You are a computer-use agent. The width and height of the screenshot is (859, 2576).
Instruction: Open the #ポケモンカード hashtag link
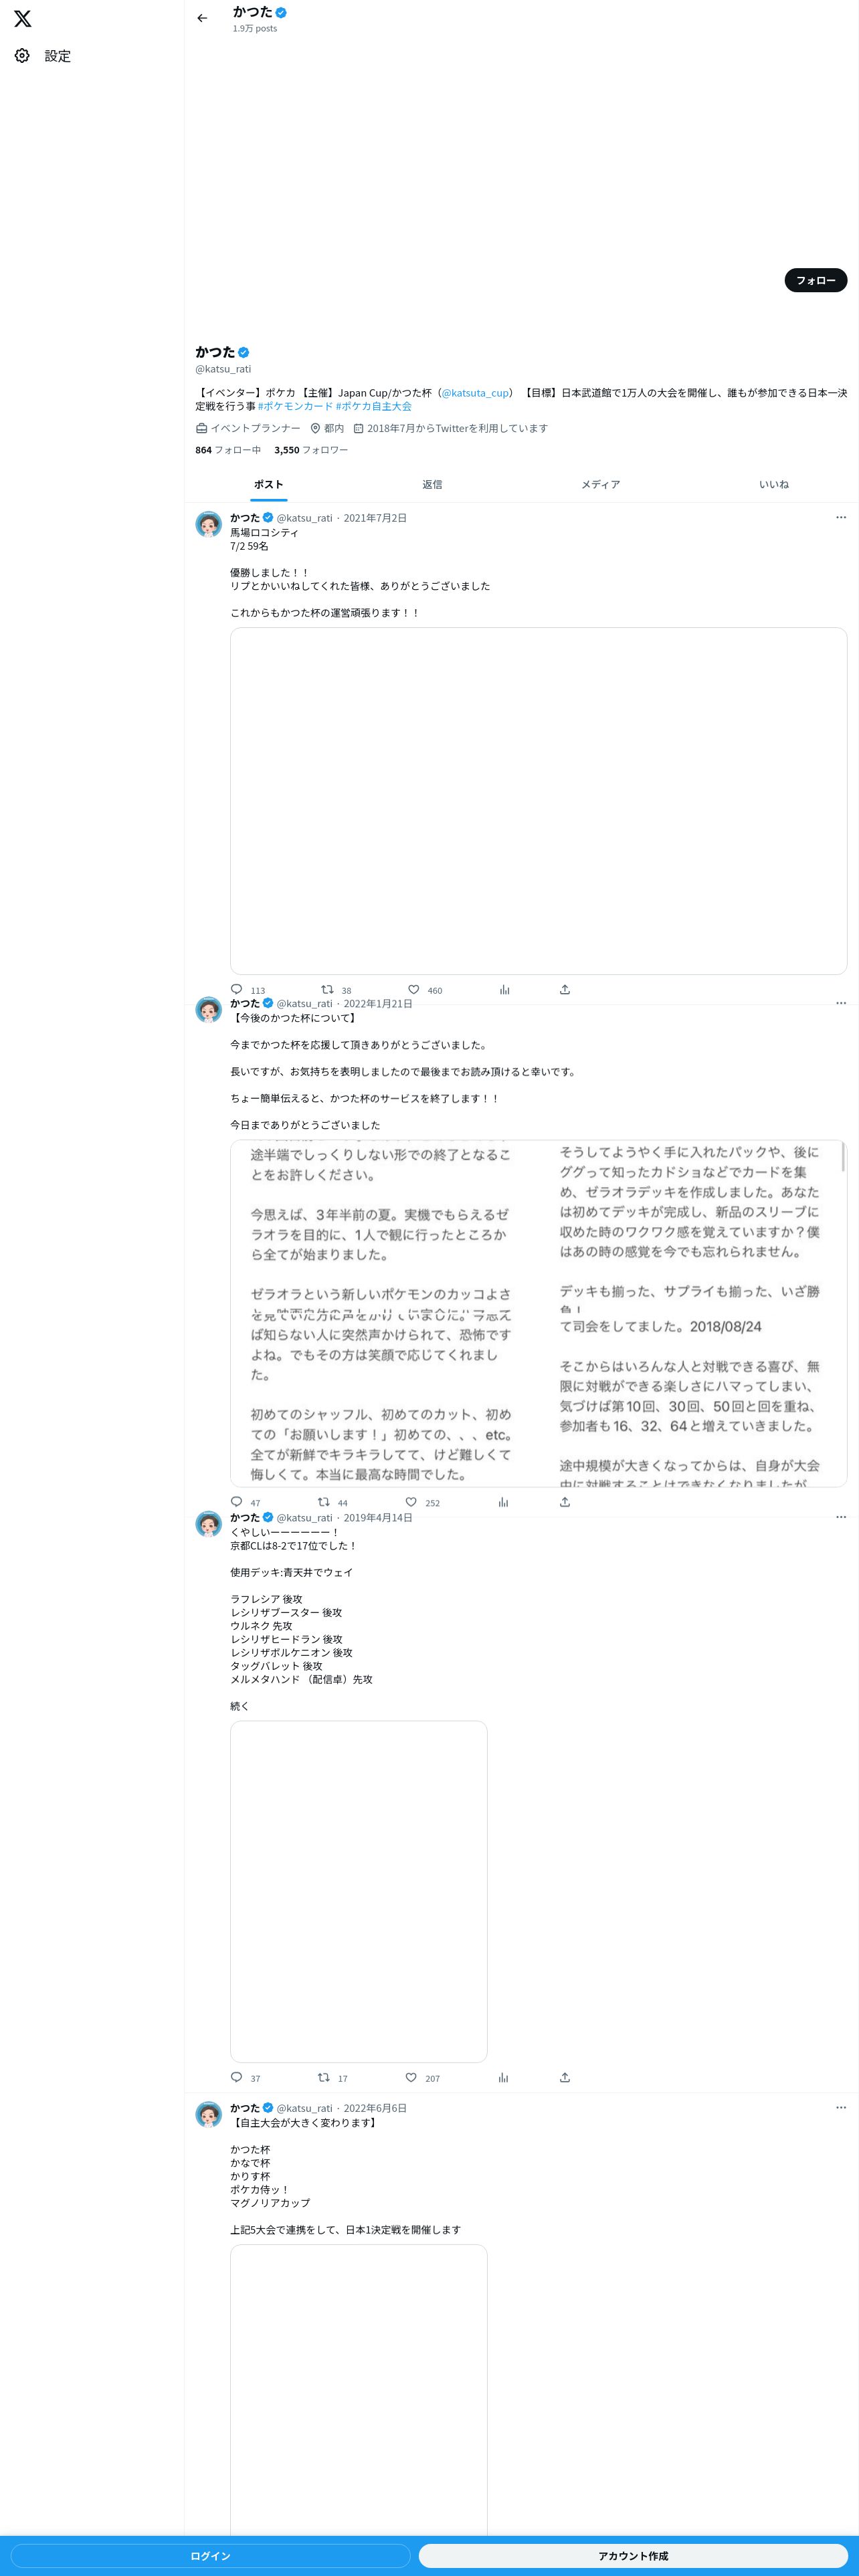[x=295, y=406]
